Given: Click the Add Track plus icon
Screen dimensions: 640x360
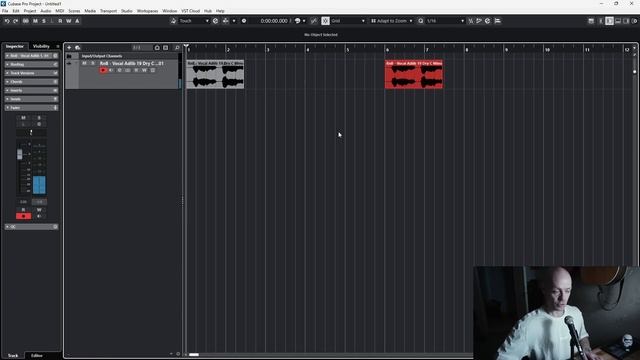Looking at the screenshot, I should pyautogui.click(x=69, y=48).
